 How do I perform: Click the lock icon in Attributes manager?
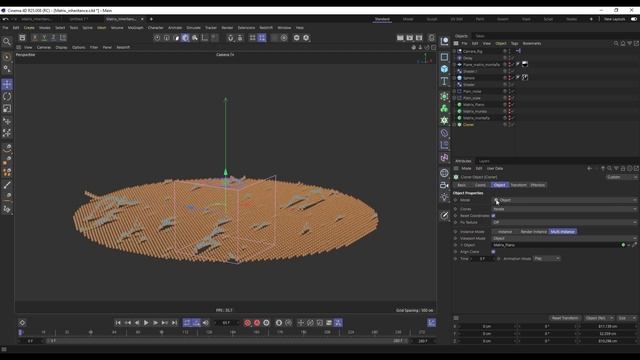(x=623, y=169)
